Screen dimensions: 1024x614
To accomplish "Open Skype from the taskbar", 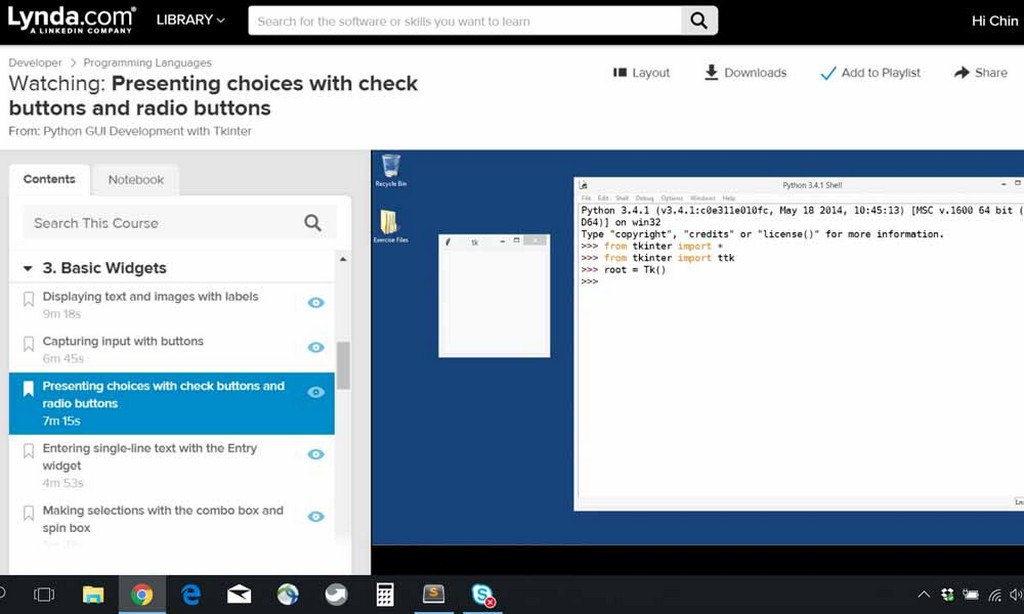I will click(483, 595).
